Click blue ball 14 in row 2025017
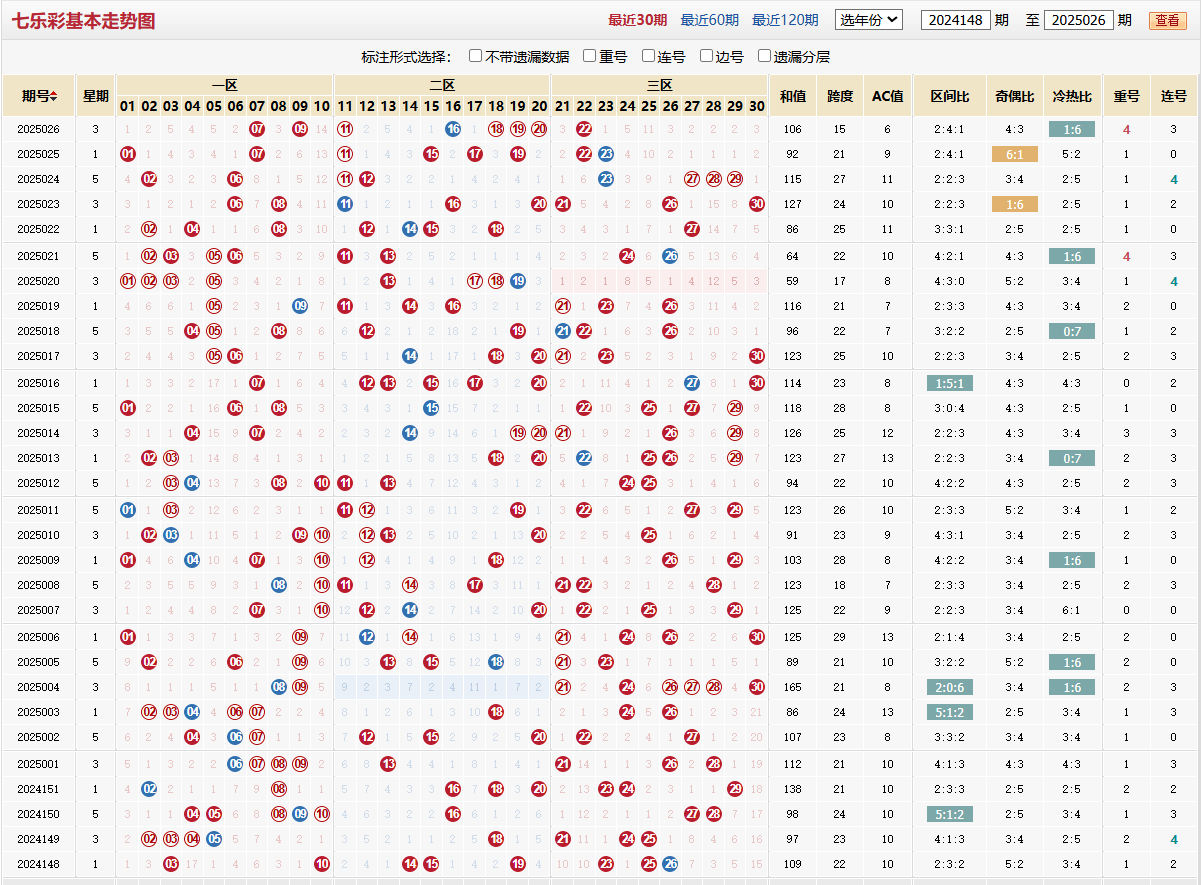This screenshot has height=885, width=1201. coord(410,356)
